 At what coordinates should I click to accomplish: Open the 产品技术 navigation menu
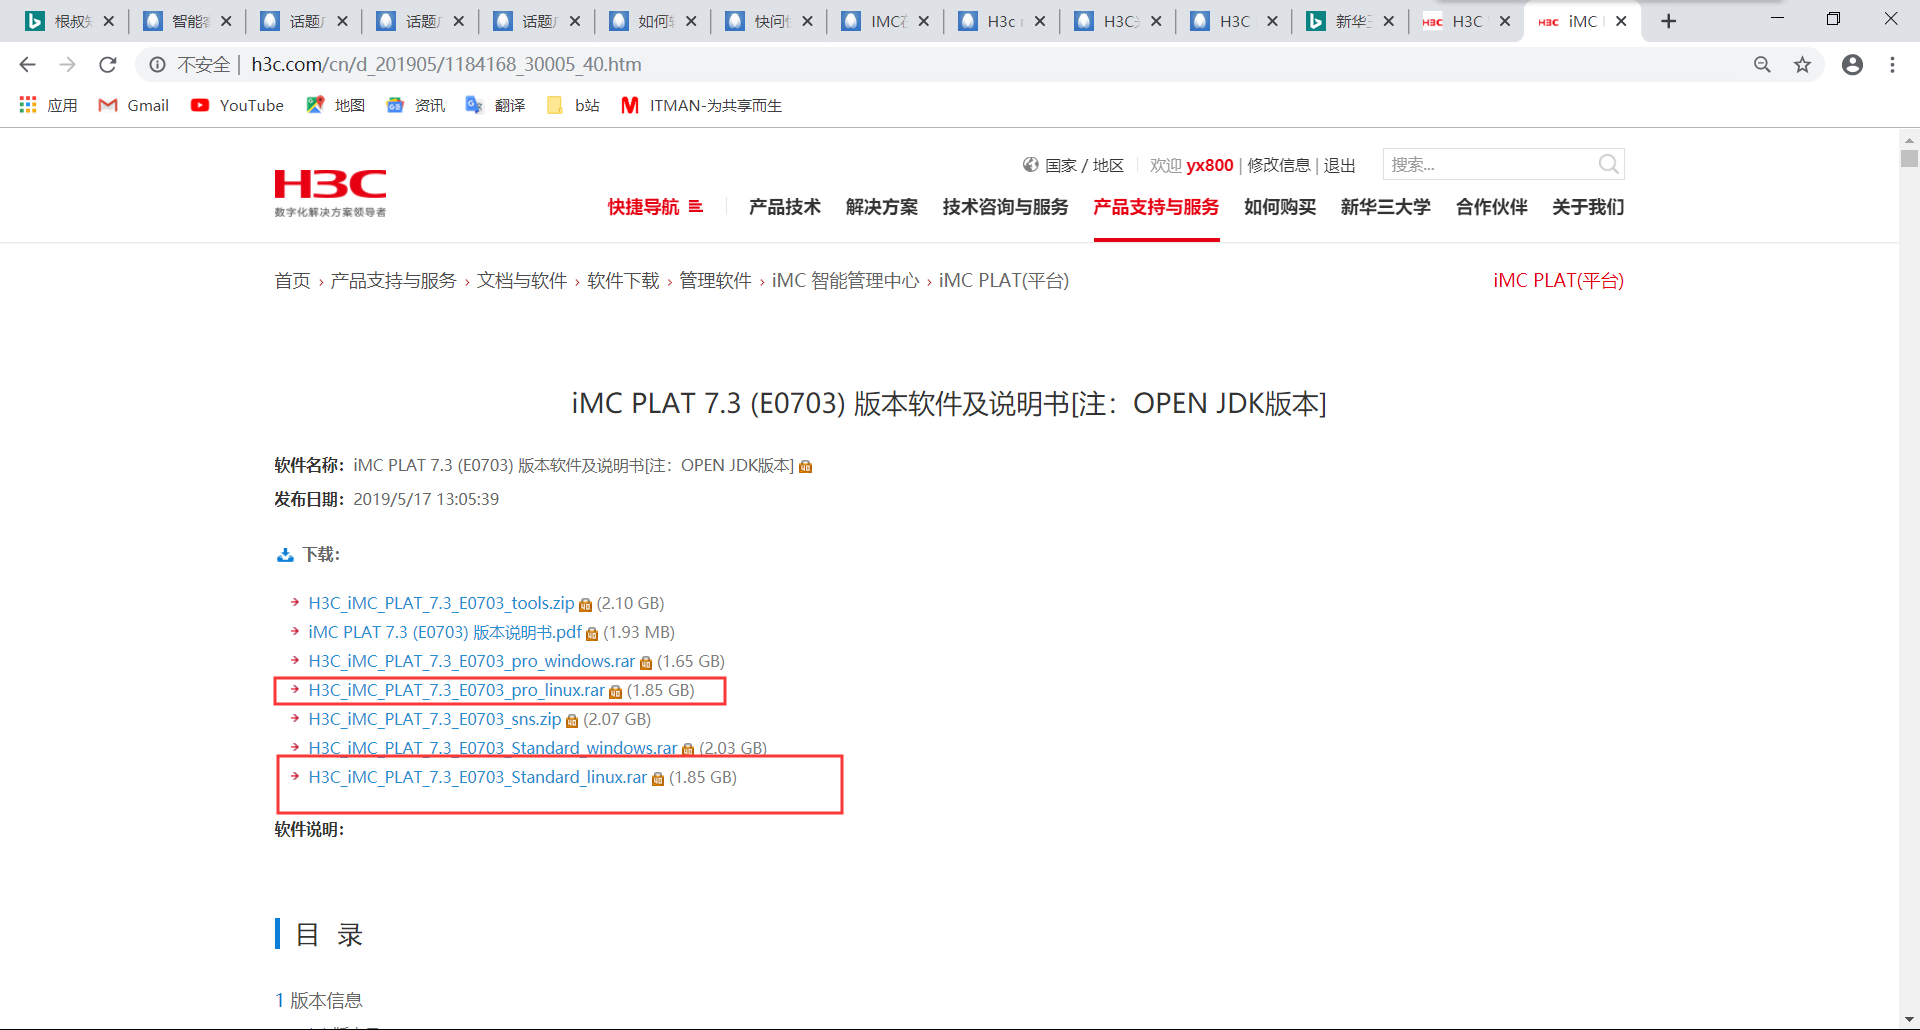coord(785,207)
